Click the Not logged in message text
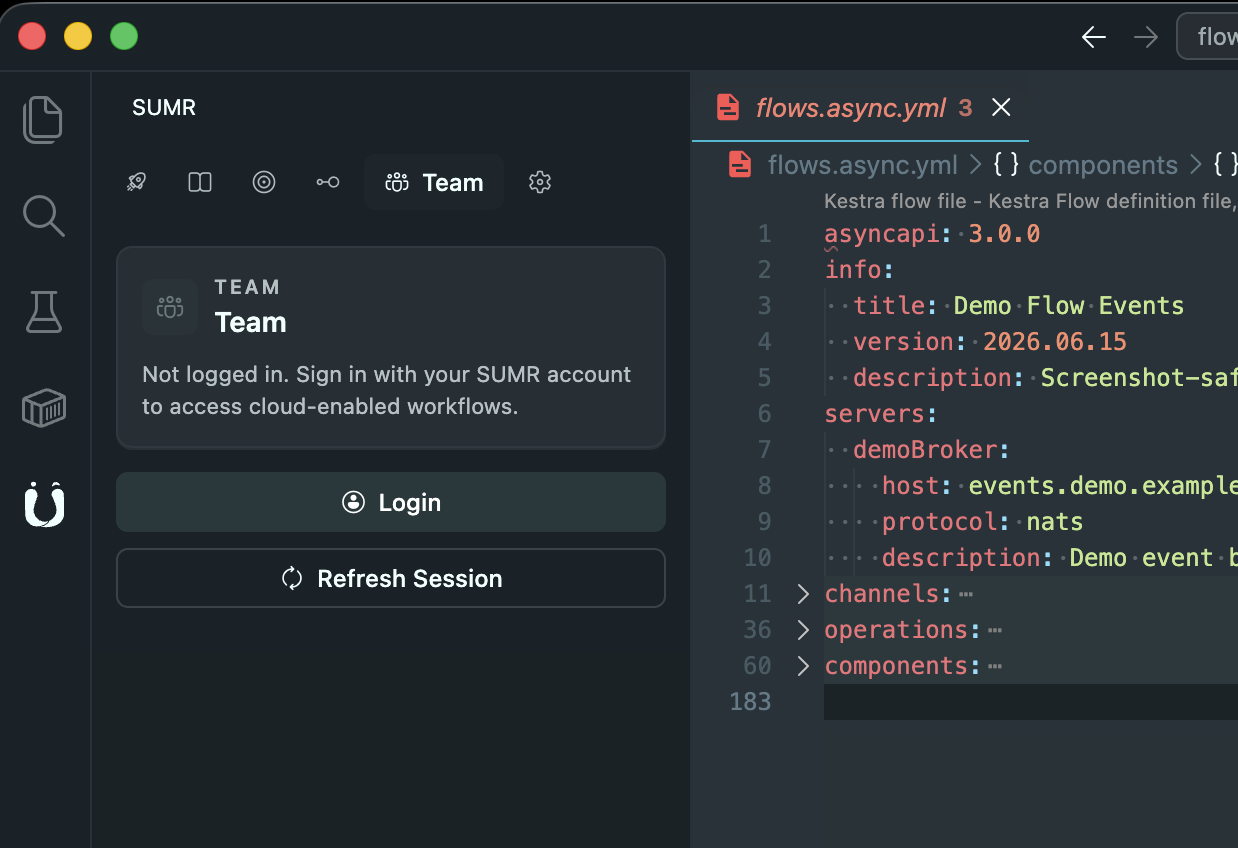 [386, 390]
